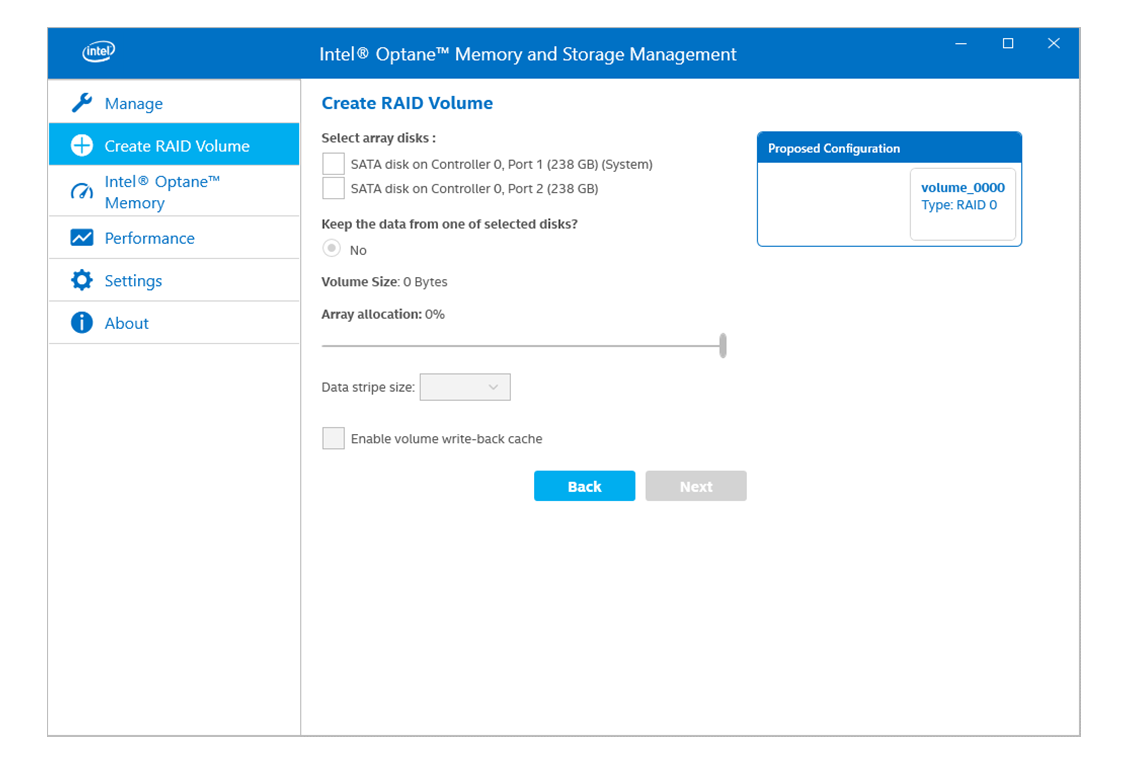Click the Performance chart icon

coord(82,238)
